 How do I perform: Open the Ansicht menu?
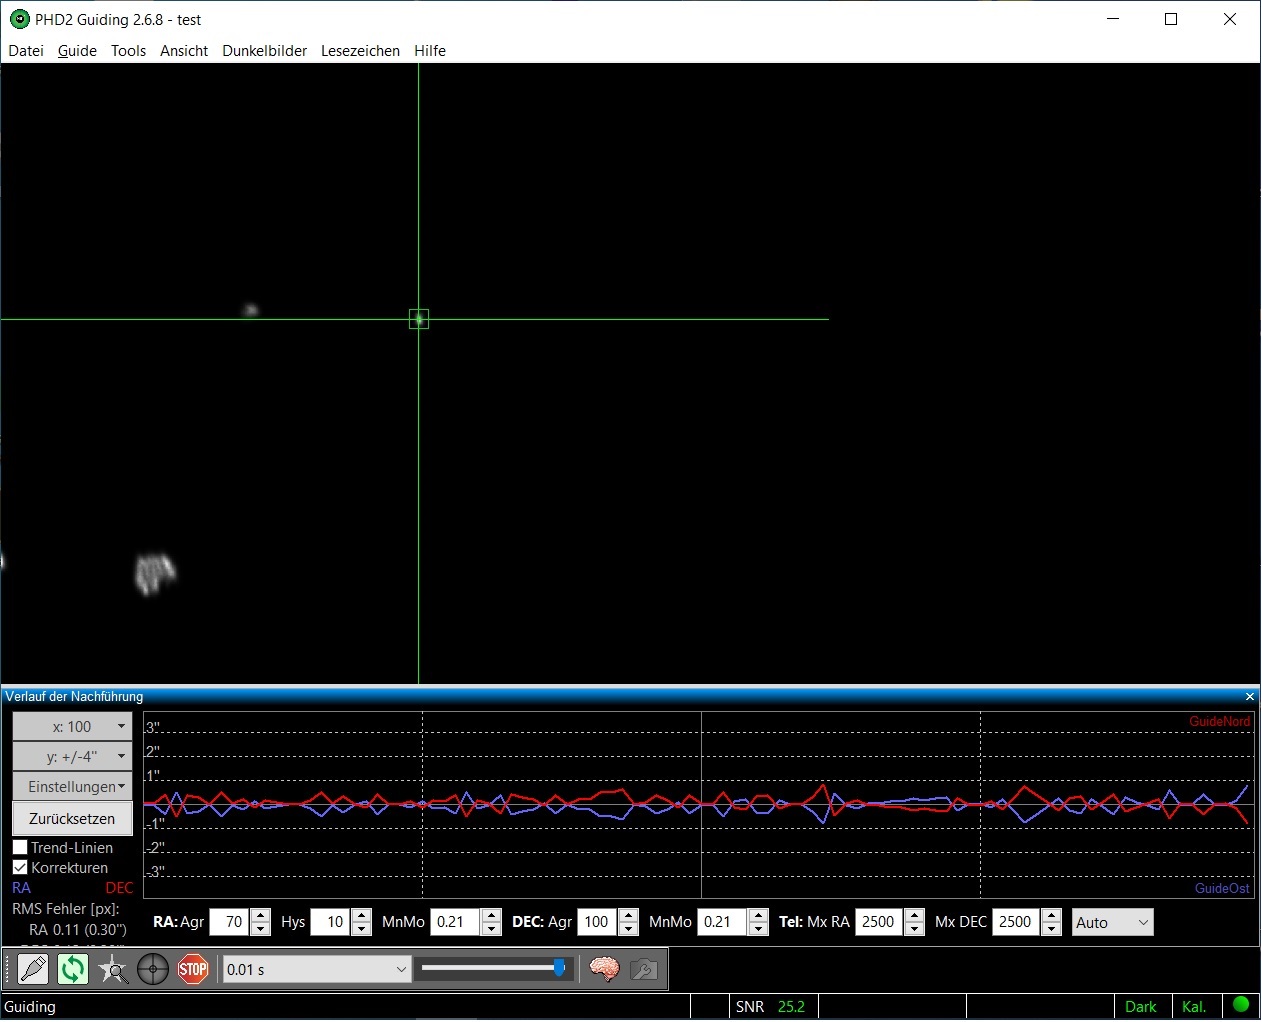[184, 50]
